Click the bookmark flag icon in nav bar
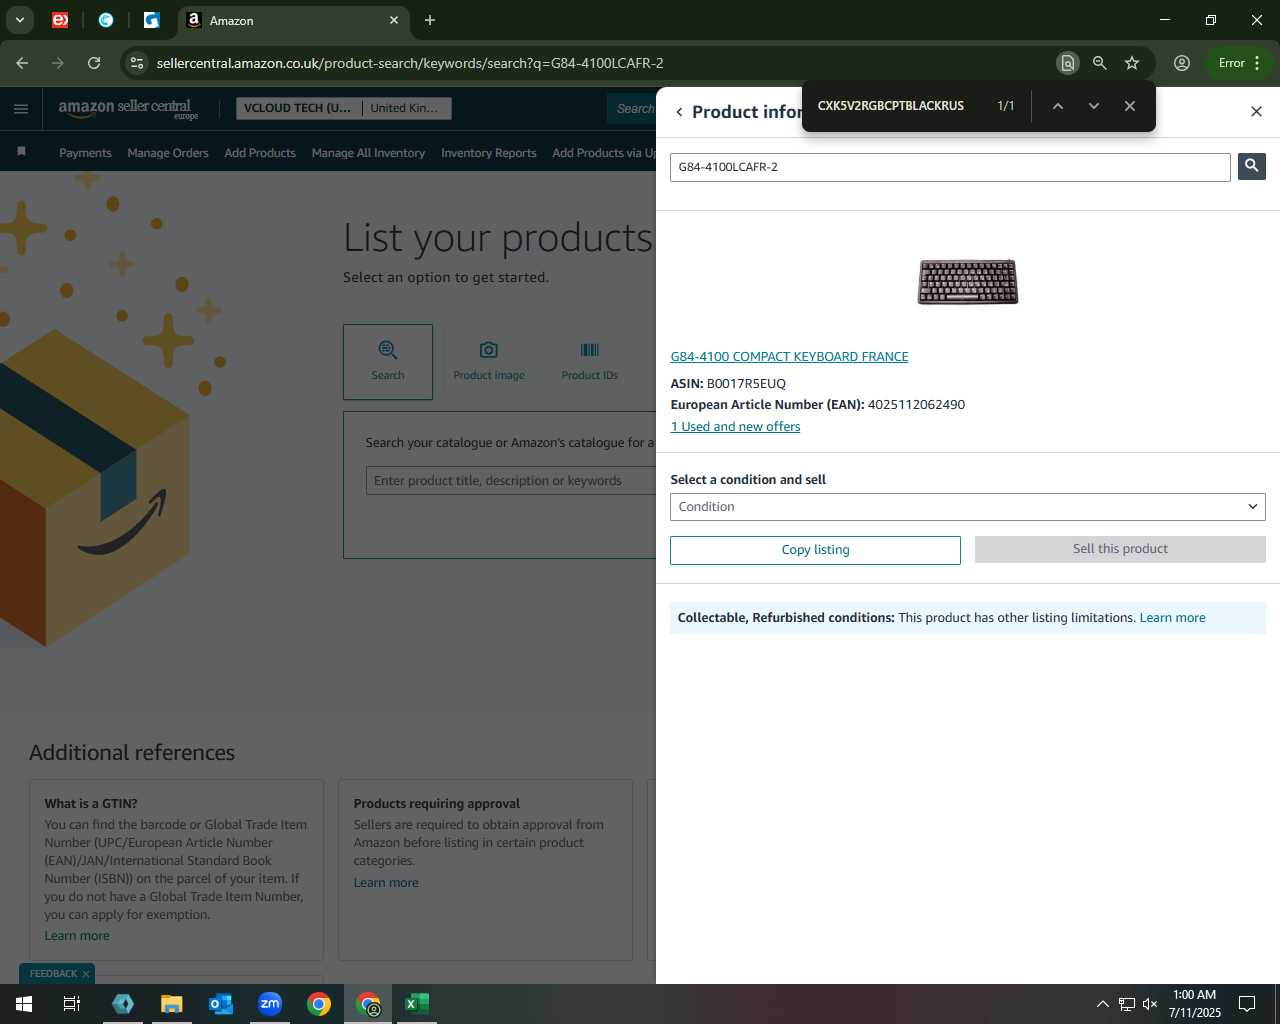This screenshot has width=1280, height=1024. click(22, 152)
